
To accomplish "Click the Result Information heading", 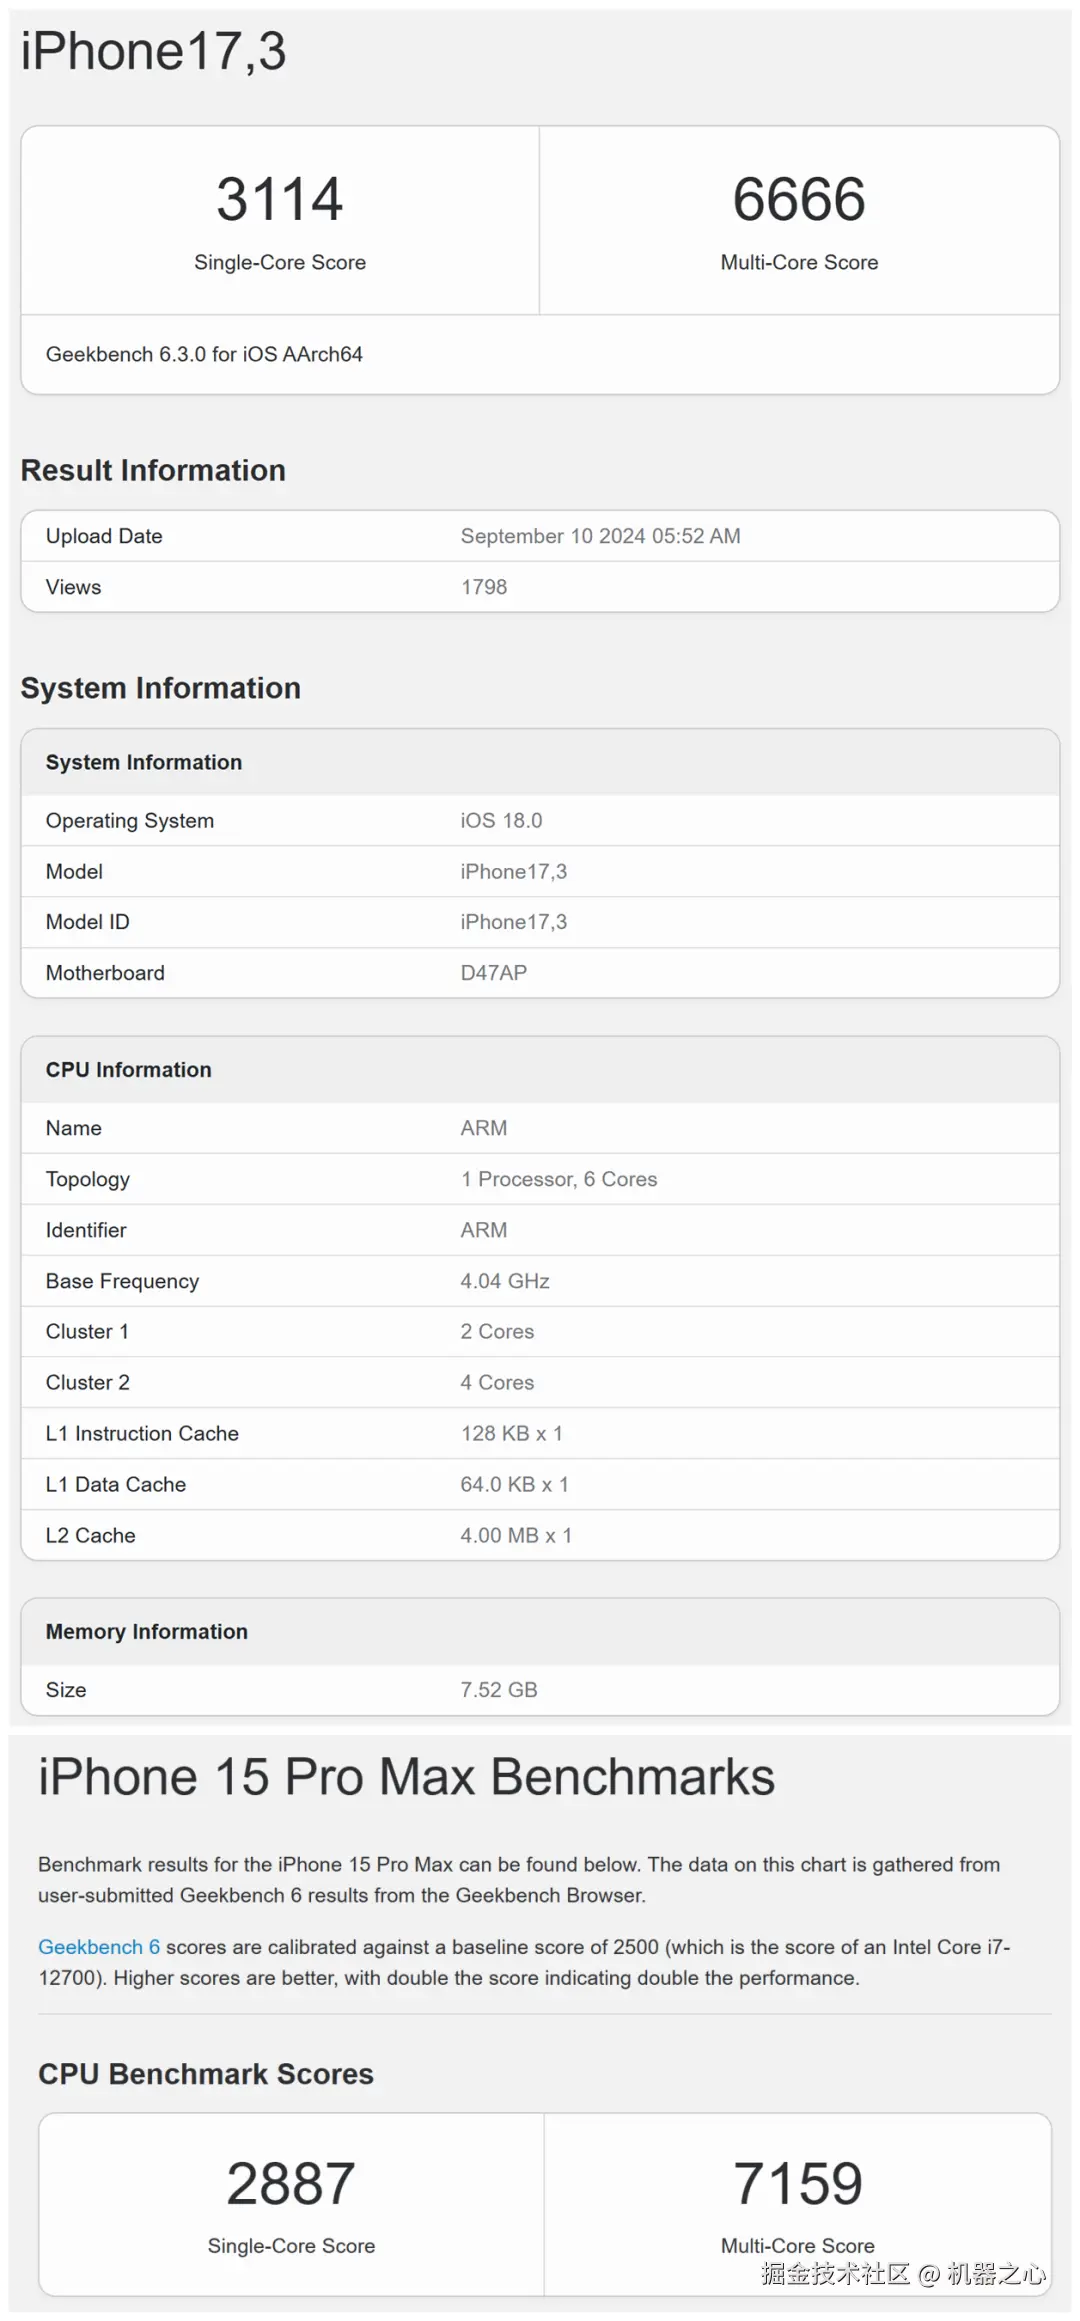I will 153,470.
